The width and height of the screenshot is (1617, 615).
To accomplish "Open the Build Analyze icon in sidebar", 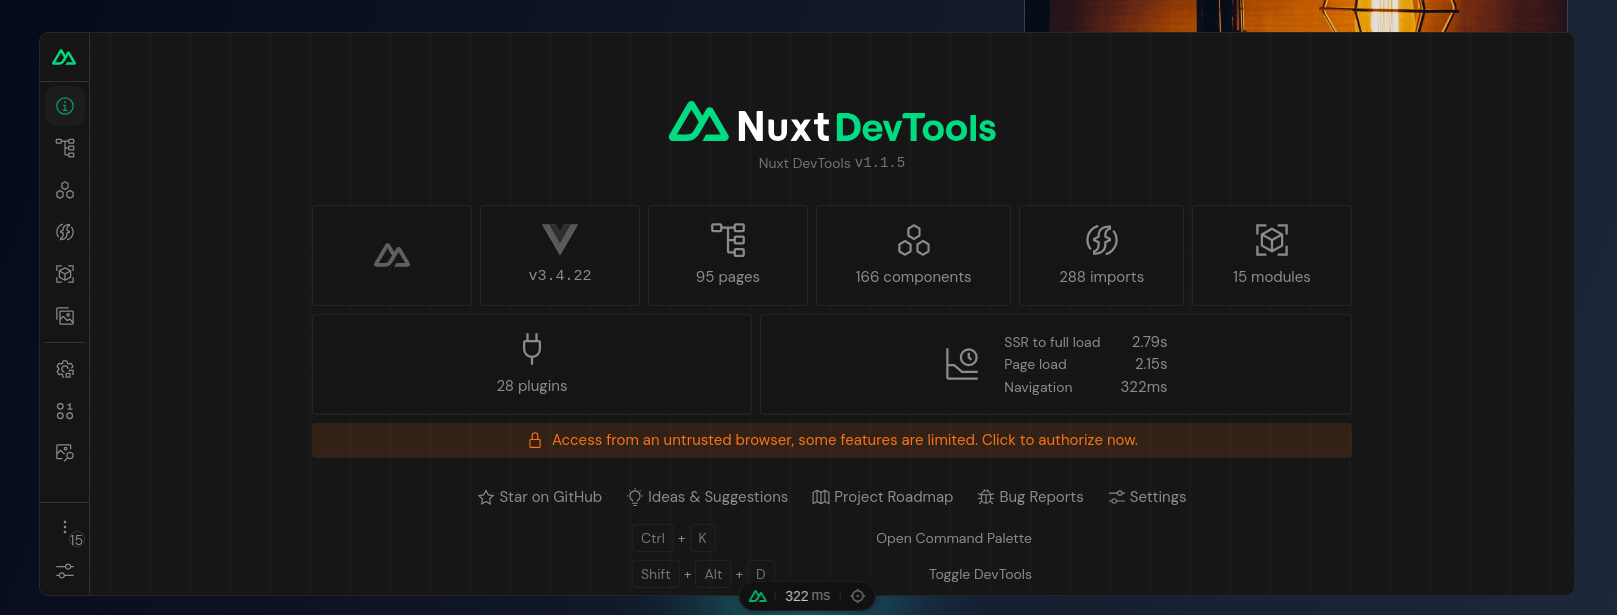I will pos(65,453).
